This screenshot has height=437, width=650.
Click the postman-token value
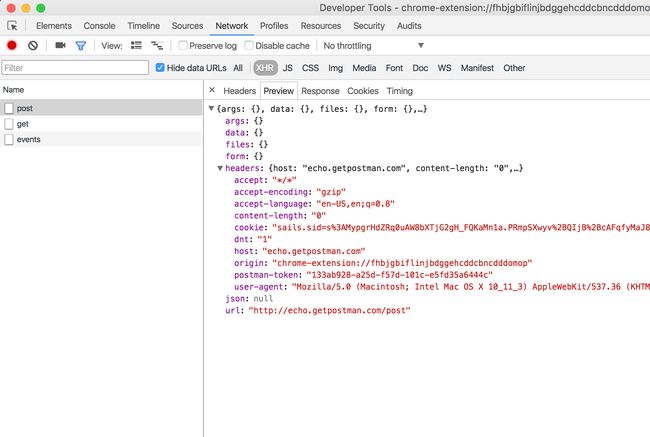[x=400, y=275]
